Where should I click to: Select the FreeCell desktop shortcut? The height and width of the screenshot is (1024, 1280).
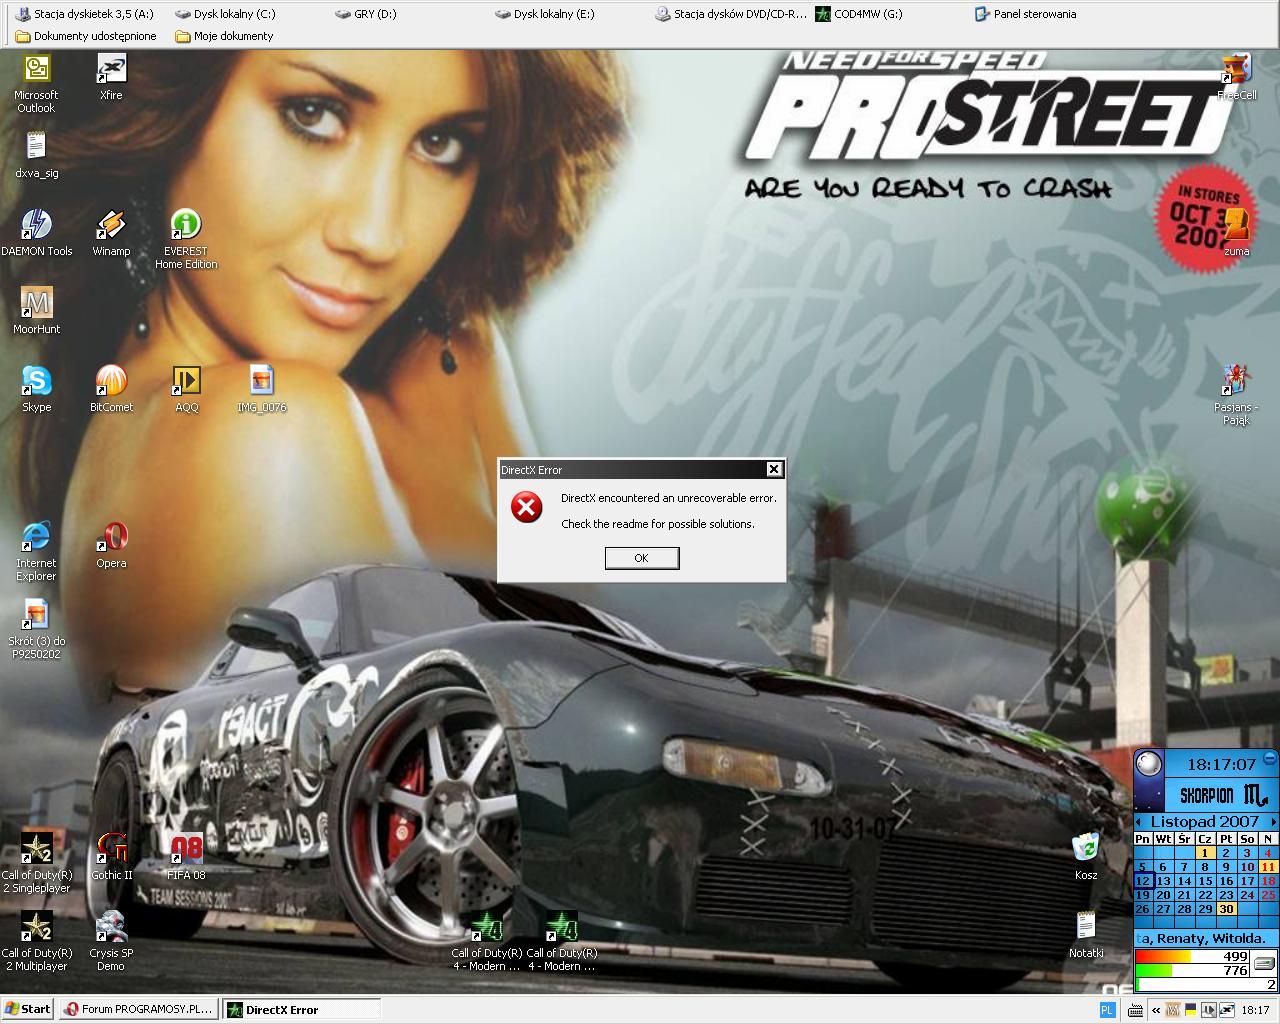[x=1237, y=78]
